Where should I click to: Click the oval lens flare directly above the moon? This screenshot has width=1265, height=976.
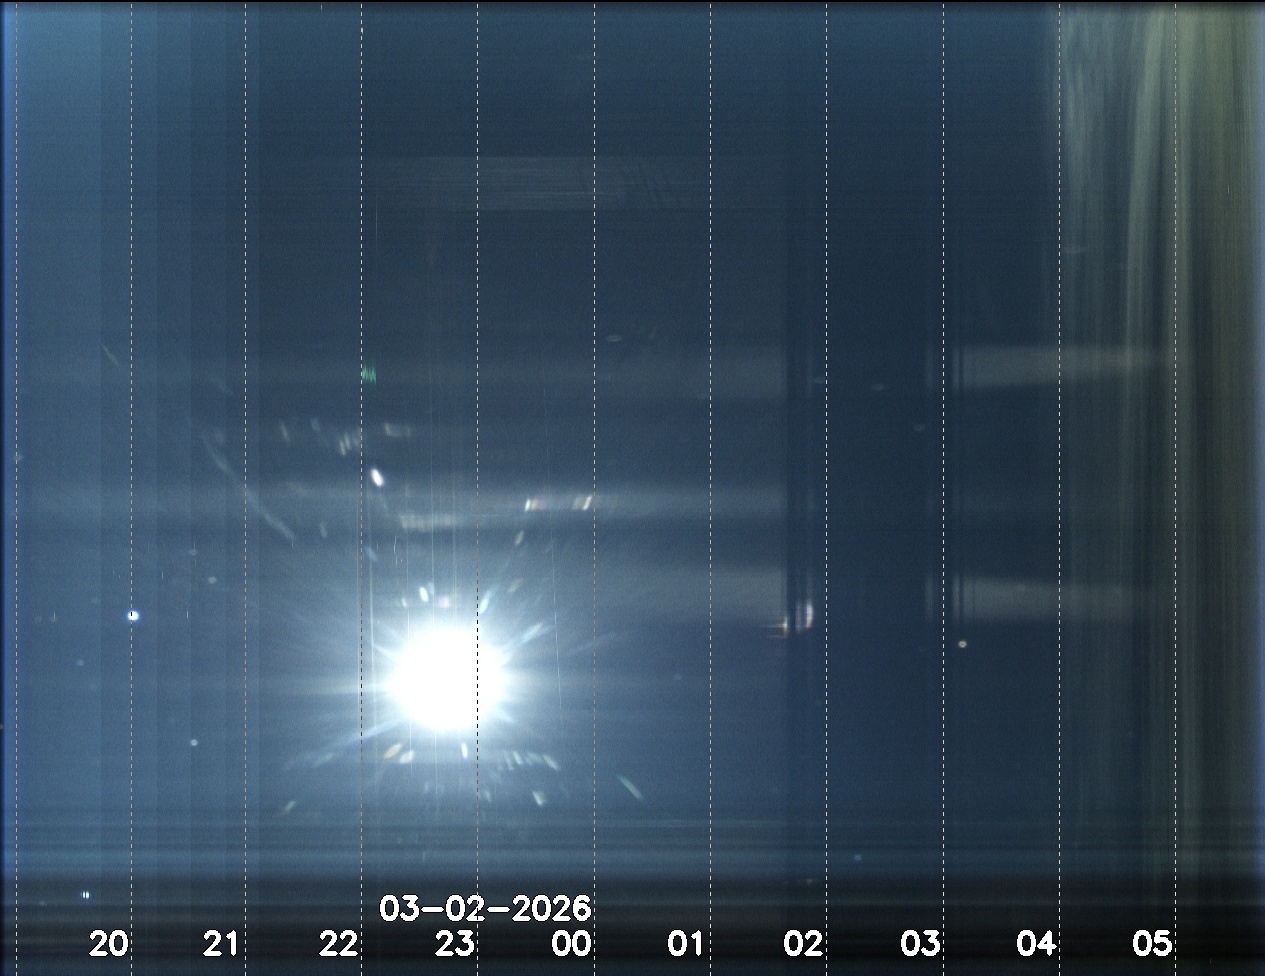pos(377,477)
